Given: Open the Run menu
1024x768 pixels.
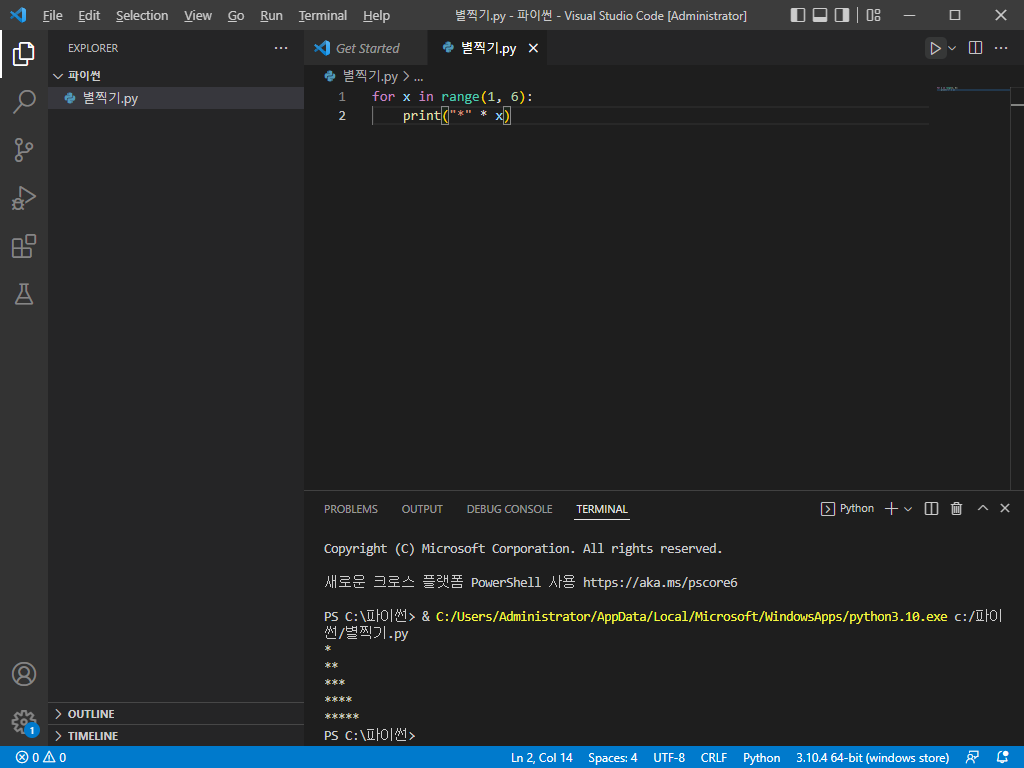Looking at the screenshot, I should [x=271, y=16].
